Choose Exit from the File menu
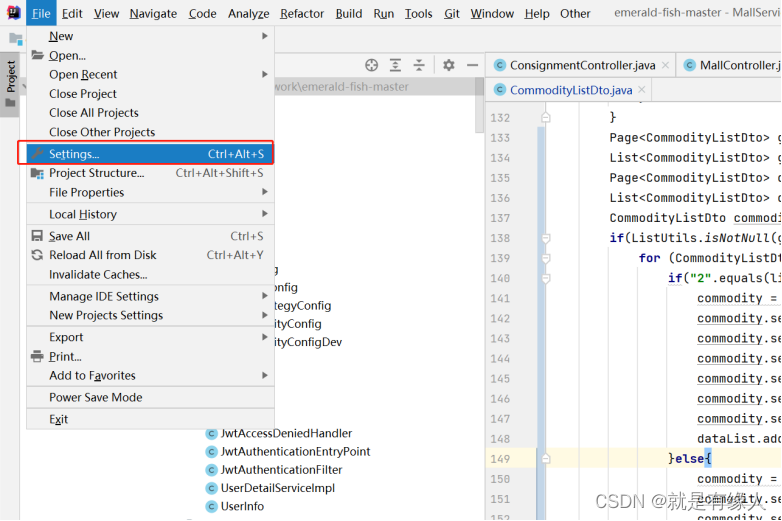This screenshot has height=521, width=782. (150, 419)
